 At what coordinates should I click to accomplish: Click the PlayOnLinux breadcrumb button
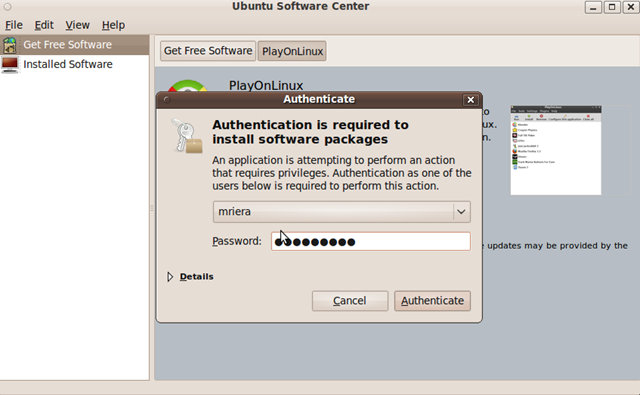[292, 51]
